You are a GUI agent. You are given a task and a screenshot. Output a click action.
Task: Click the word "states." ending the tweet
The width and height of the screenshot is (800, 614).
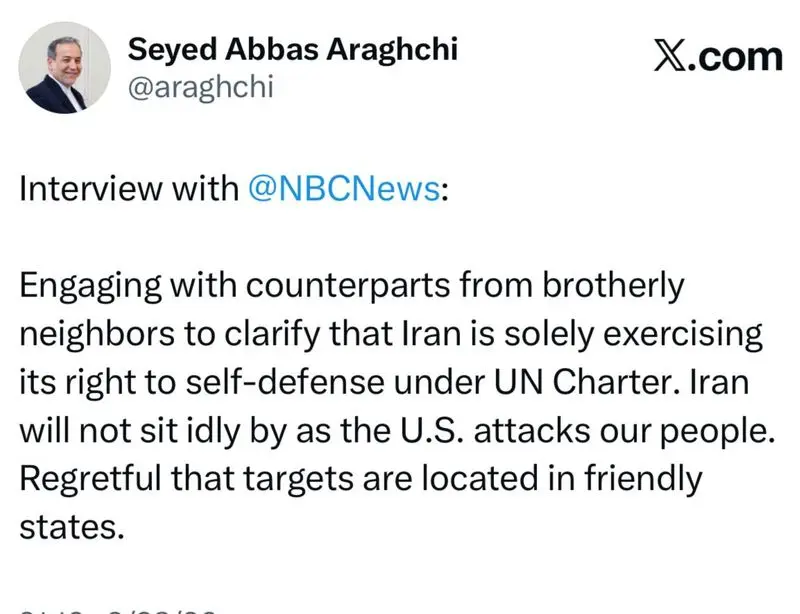(72, 527)
